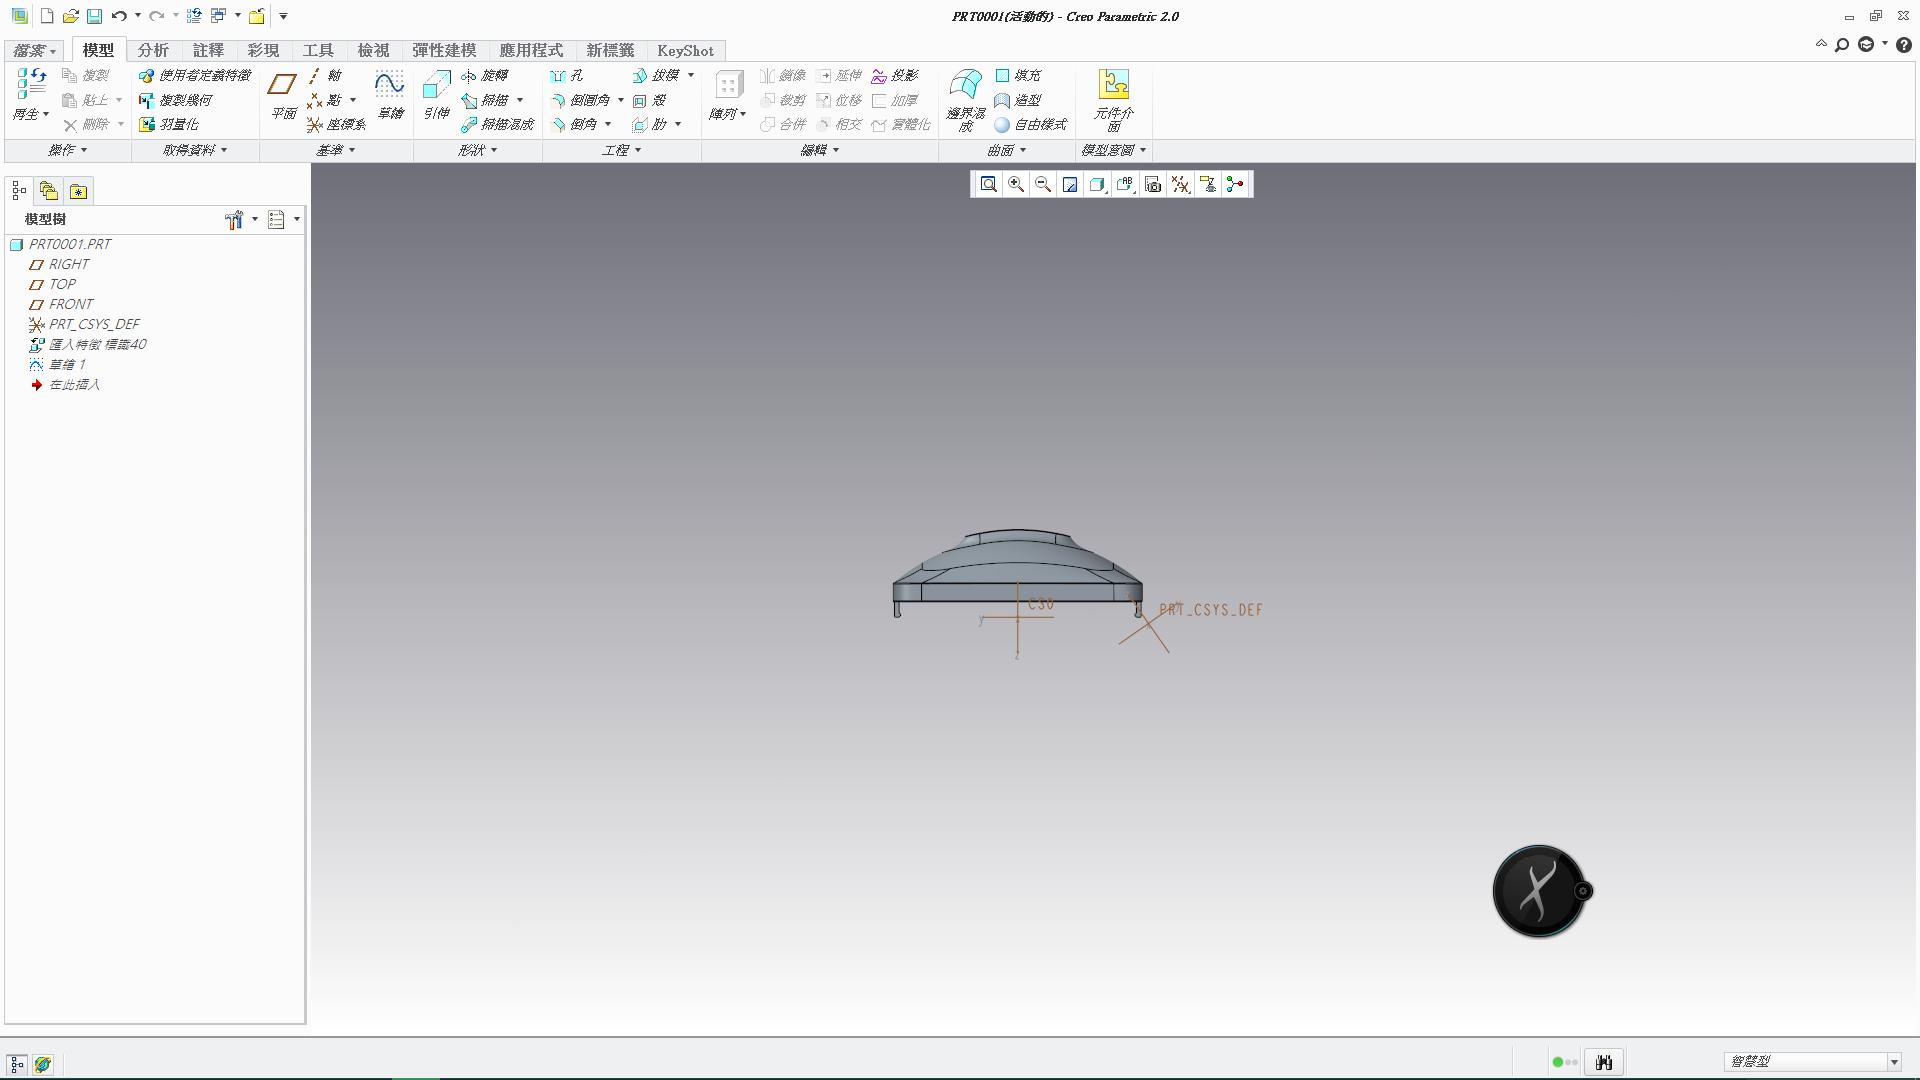Screen dimensions: 1920x1080
Task: Click the 複製幾何 button
Action: point(175,100)
